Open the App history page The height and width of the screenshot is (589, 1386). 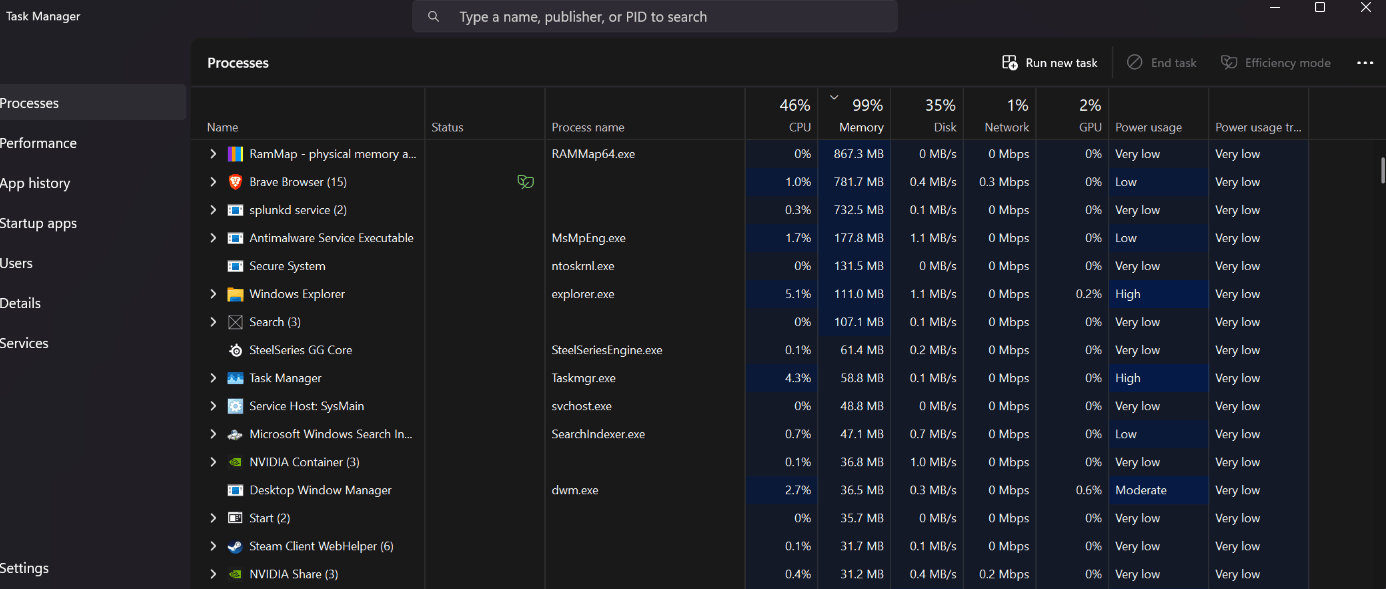pos(93,183)
